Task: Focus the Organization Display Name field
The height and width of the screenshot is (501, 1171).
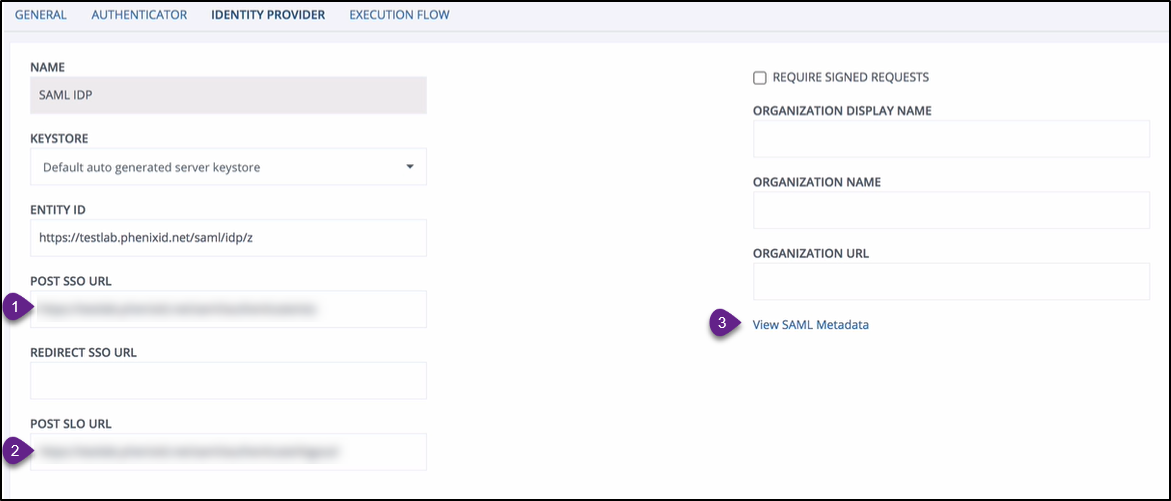Action: [x=951, y=139]
